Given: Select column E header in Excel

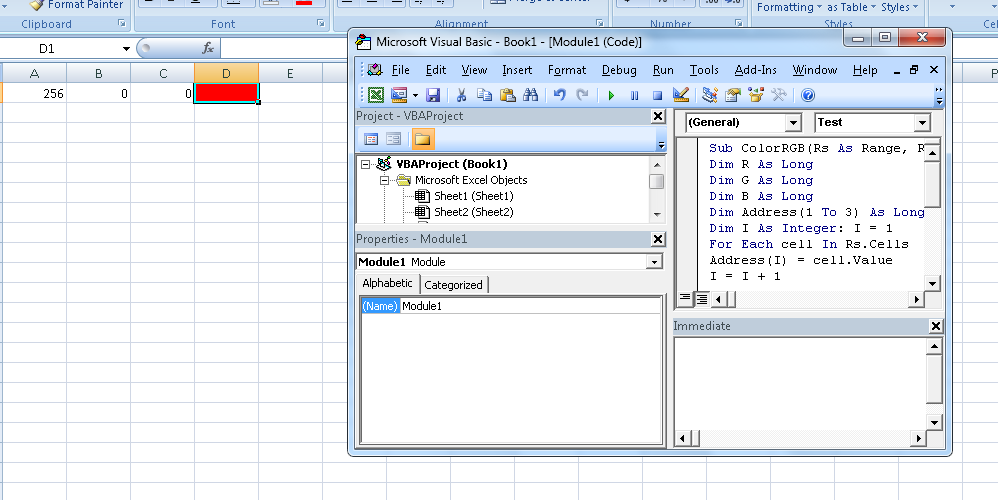Looking at the screenshot, I should coord(290,73).
